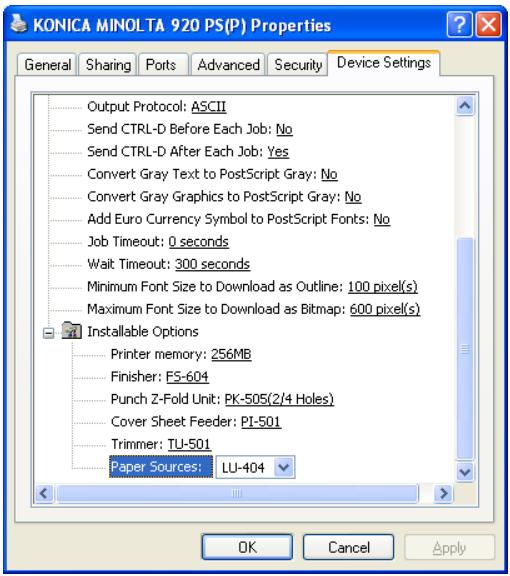Click the Punch Z-Fold Unit PK-505 value

(x=279, y=399)
